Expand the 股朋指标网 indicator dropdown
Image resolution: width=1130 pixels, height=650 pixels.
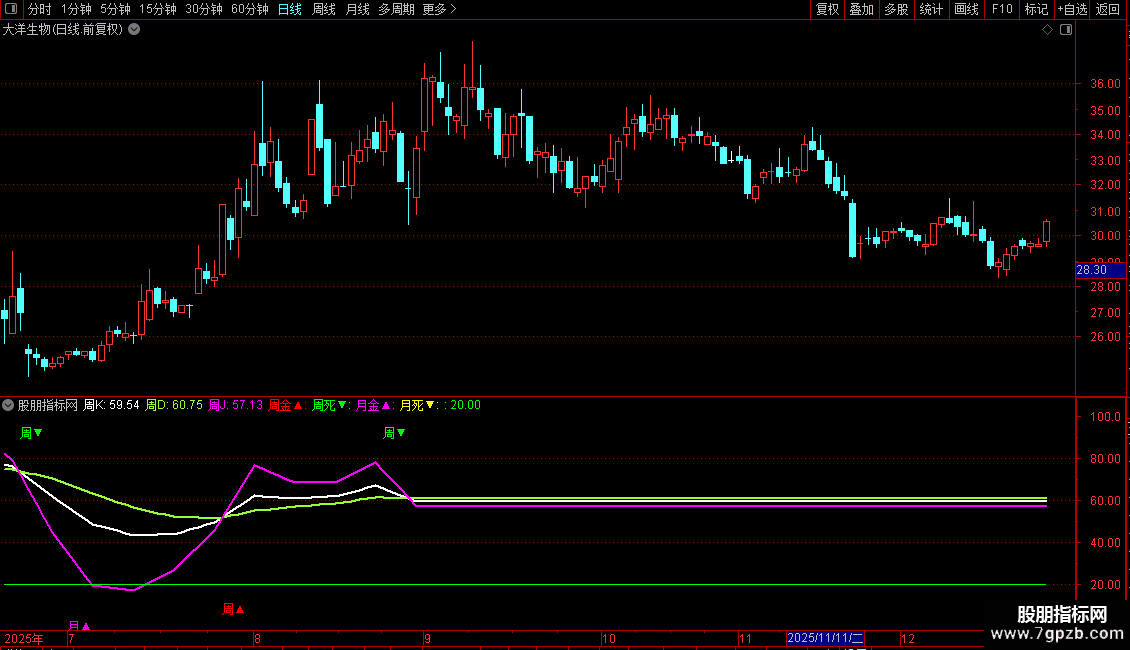(9, 405)
